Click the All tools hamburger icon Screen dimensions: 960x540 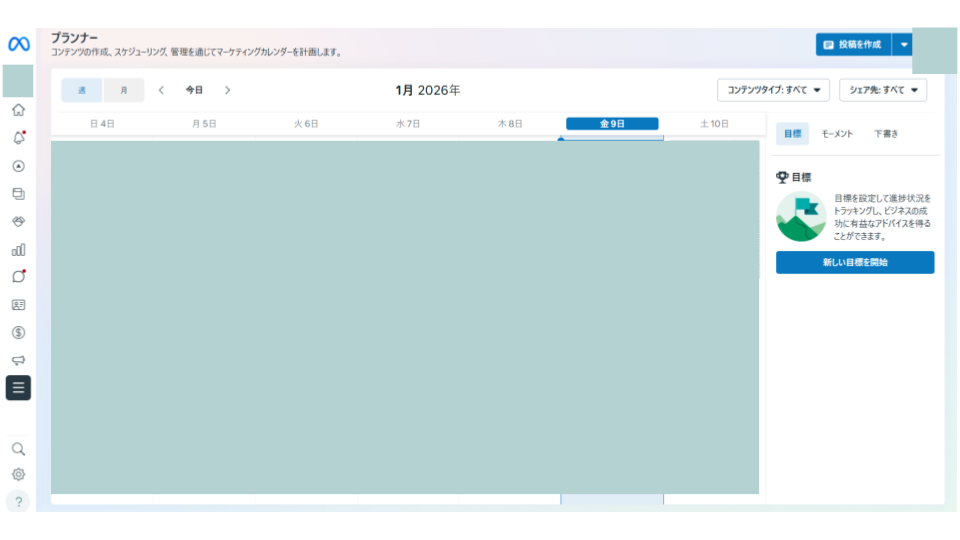pos(18,388)
